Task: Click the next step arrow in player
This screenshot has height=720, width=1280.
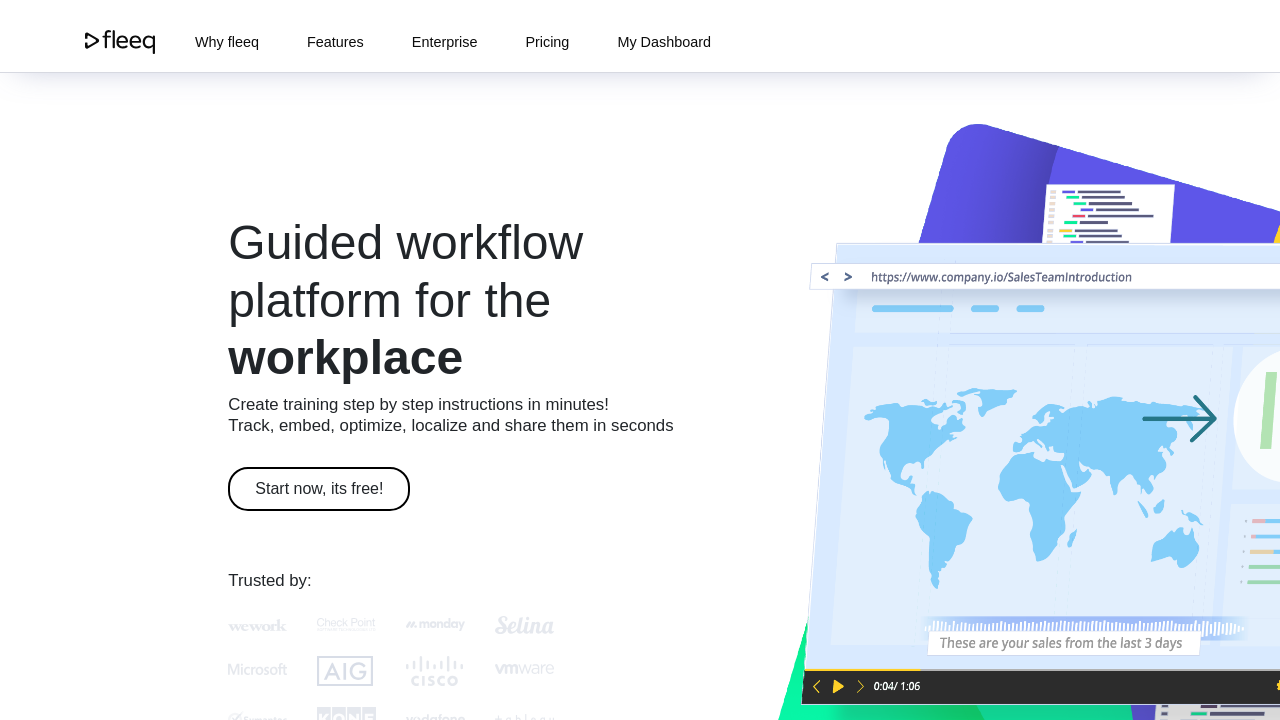Action: 860,687
